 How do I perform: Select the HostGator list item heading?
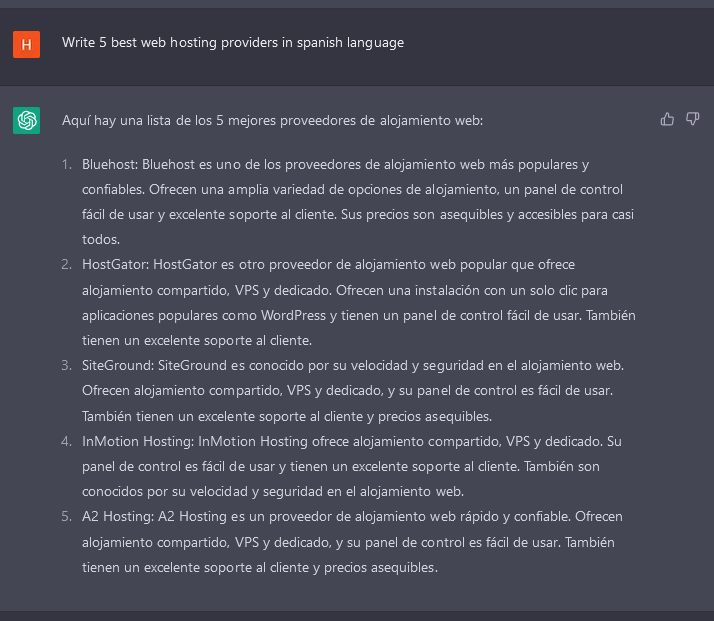point(115,265)
